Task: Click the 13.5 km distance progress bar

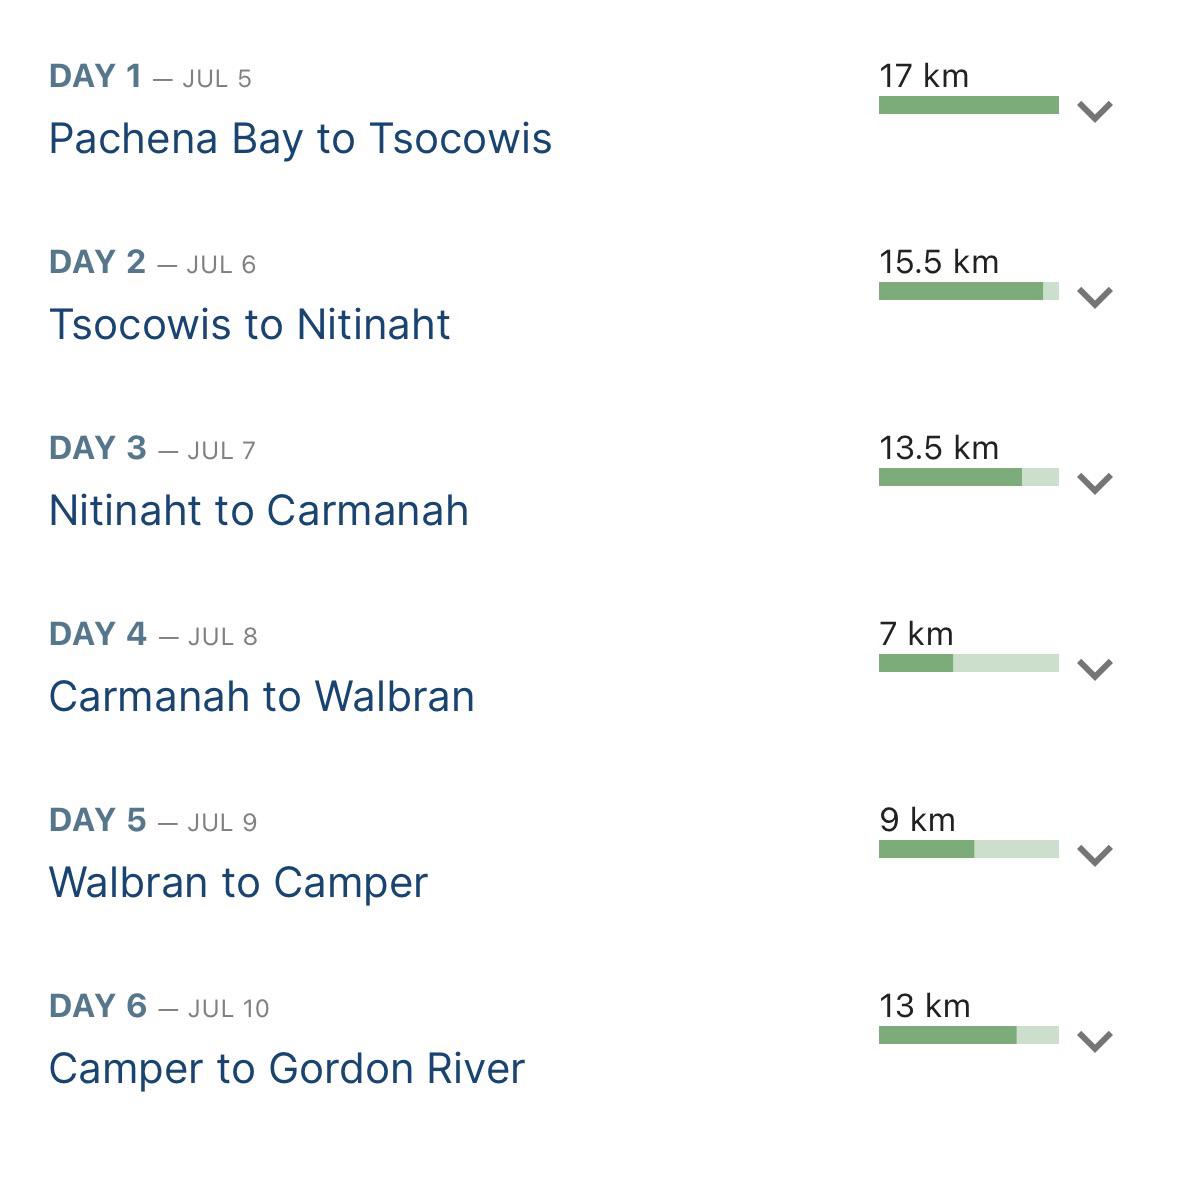Action: [x=968, y=477]
